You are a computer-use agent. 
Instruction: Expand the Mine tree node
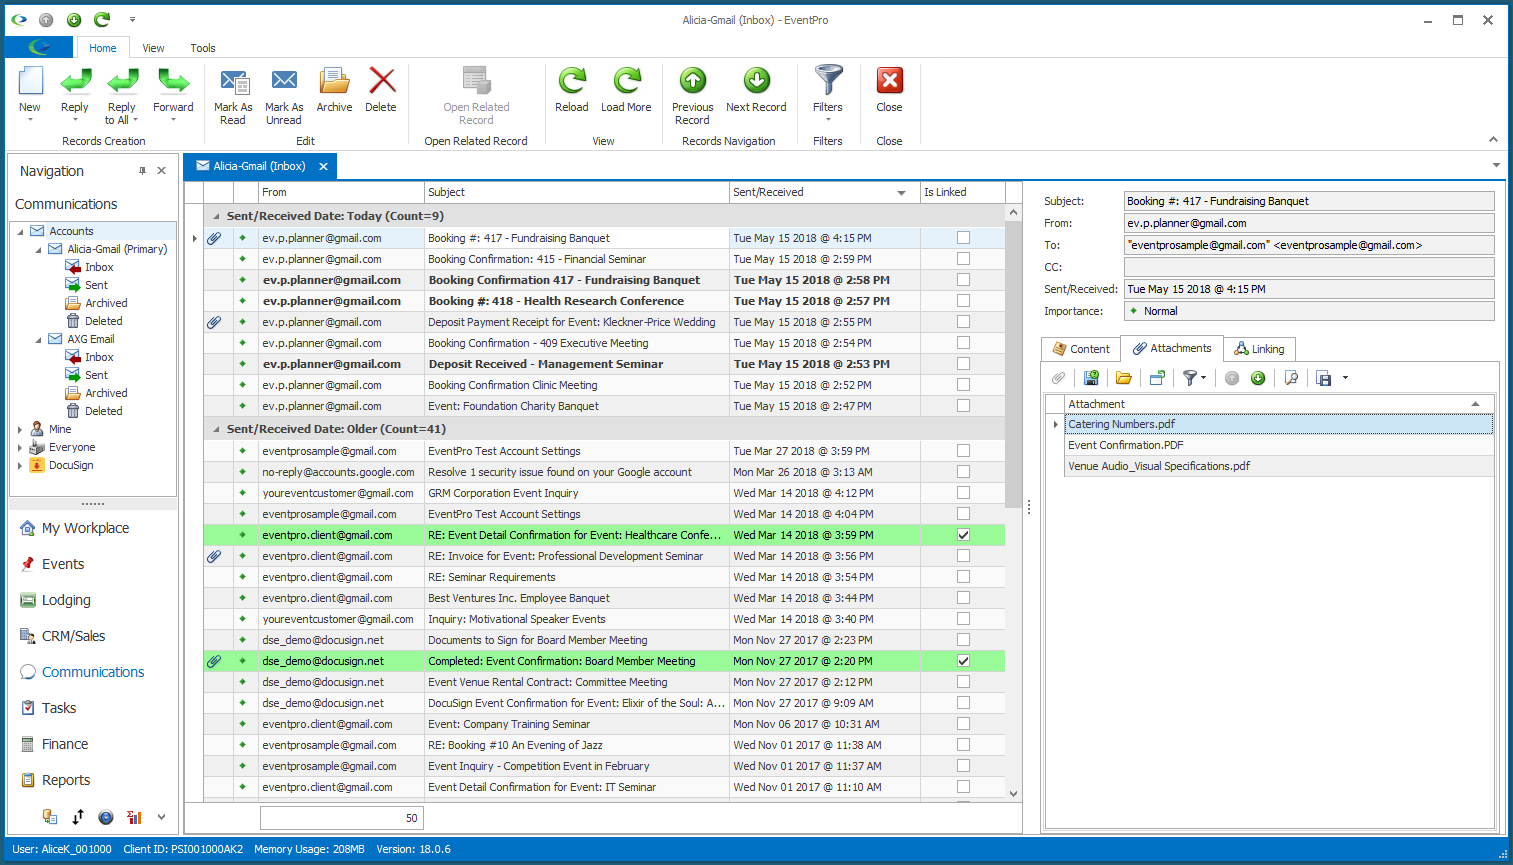(x=20, y=429)
